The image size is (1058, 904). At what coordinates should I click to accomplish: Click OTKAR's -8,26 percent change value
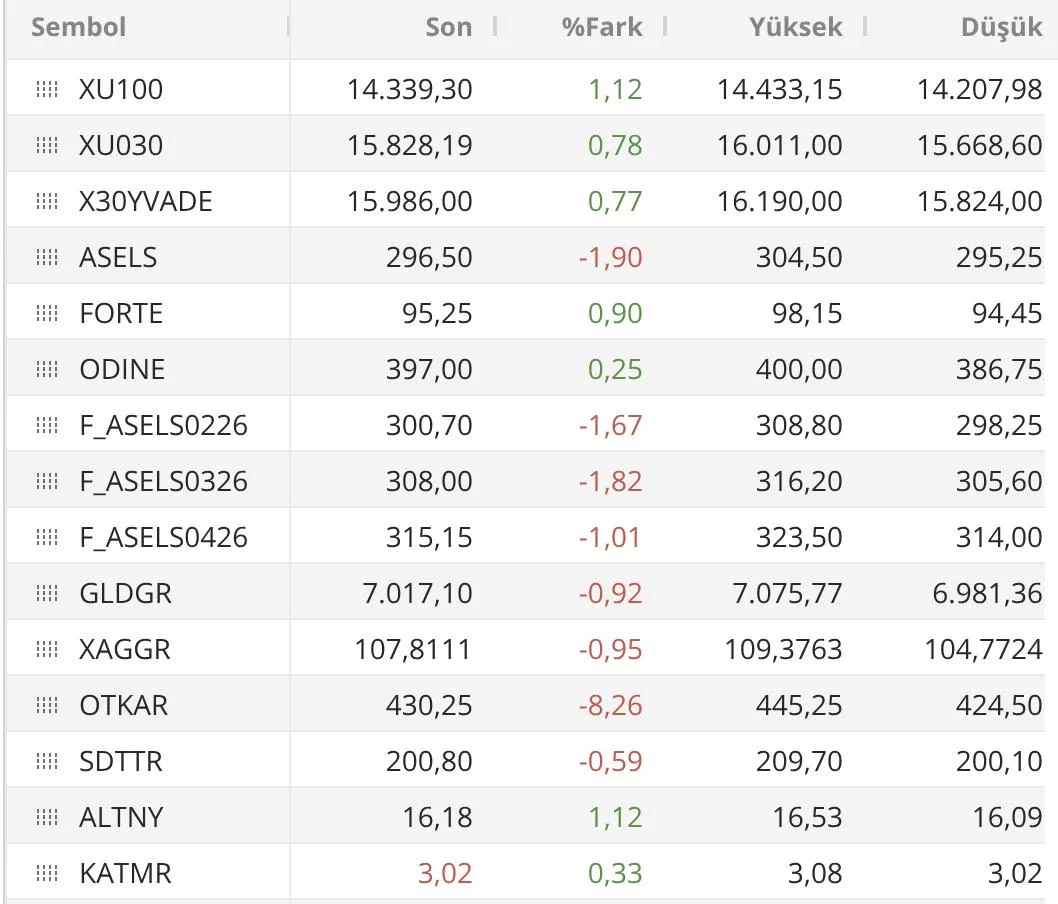pyautogui.click(x=610, y=706)
